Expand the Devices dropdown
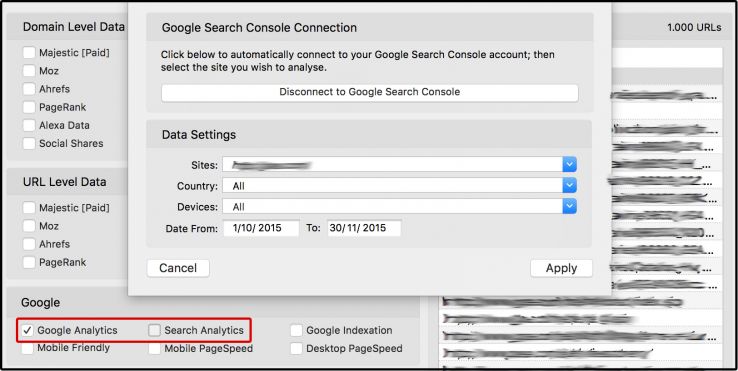738x371 pixels. click(x=400, y=206)
